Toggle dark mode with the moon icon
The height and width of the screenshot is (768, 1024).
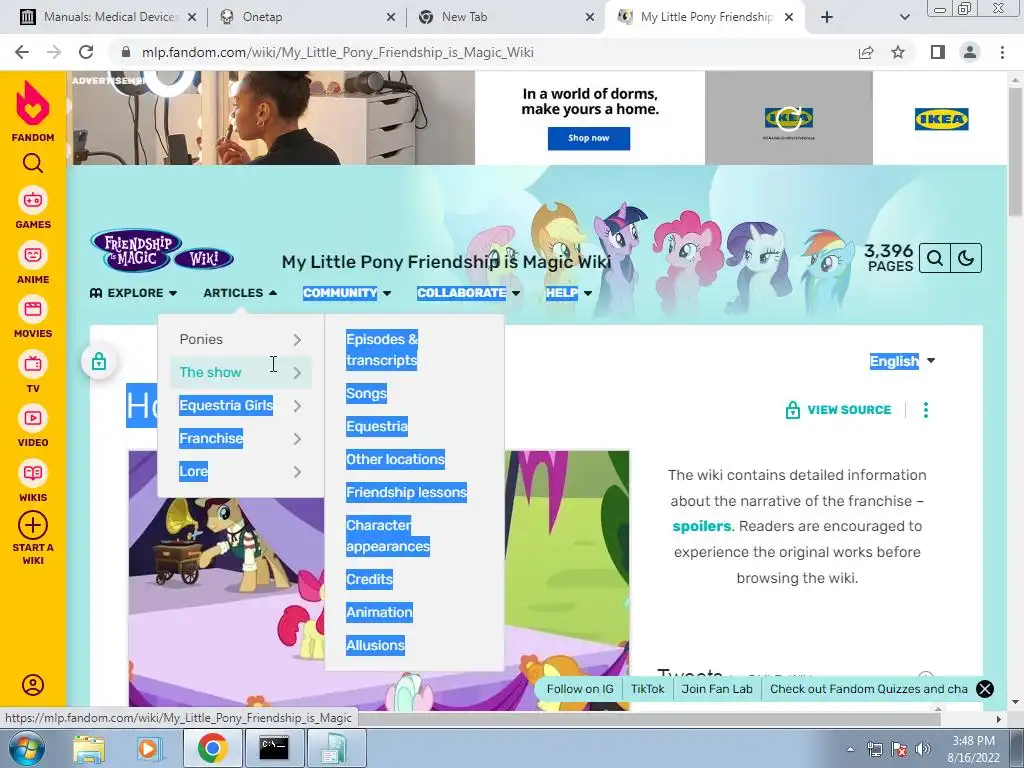pyautogui.click(x=966, y=259)
